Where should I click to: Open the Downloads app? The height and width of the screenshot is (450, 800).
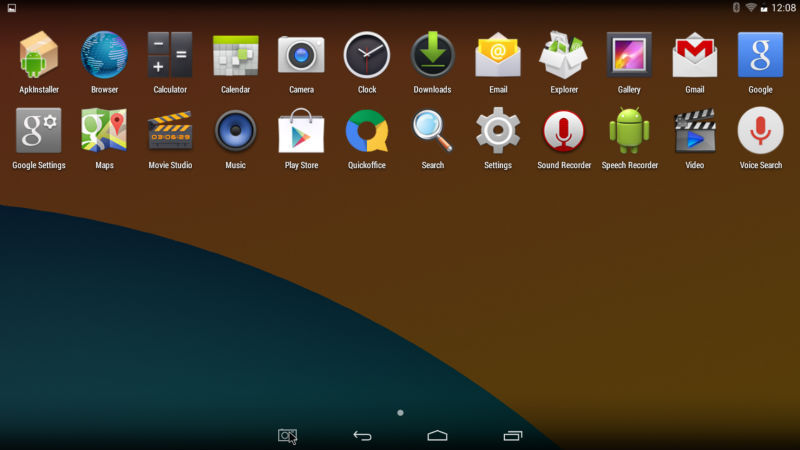432,55
